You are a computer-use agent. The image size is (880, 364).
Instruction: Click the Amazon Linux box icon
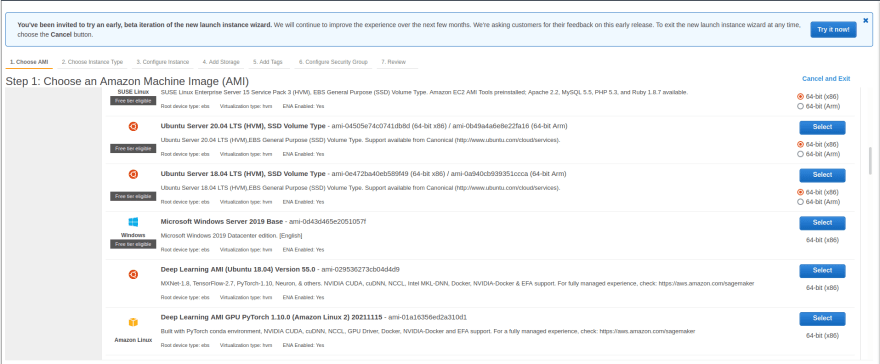(133, 322)
